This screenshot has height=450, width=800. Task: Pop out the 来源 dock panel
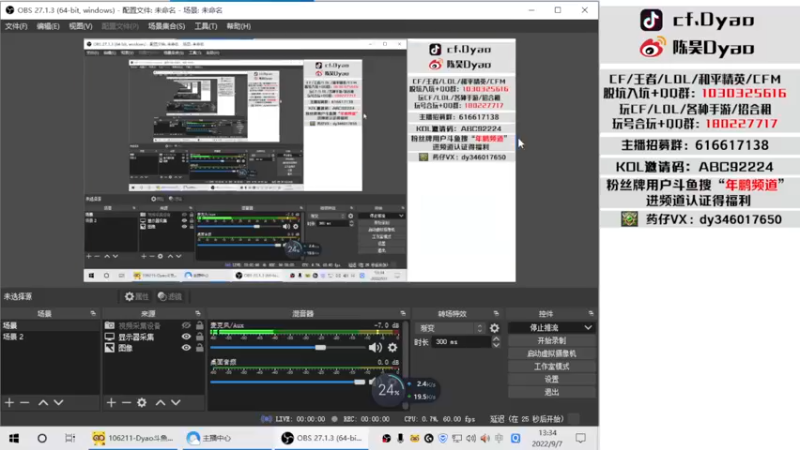tap(198, 313)
